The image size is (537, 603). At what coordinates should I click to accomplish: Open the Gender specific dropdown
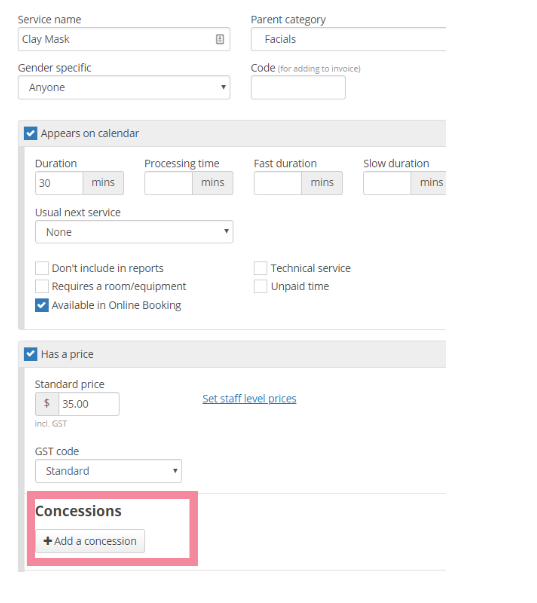pos(124,88)
